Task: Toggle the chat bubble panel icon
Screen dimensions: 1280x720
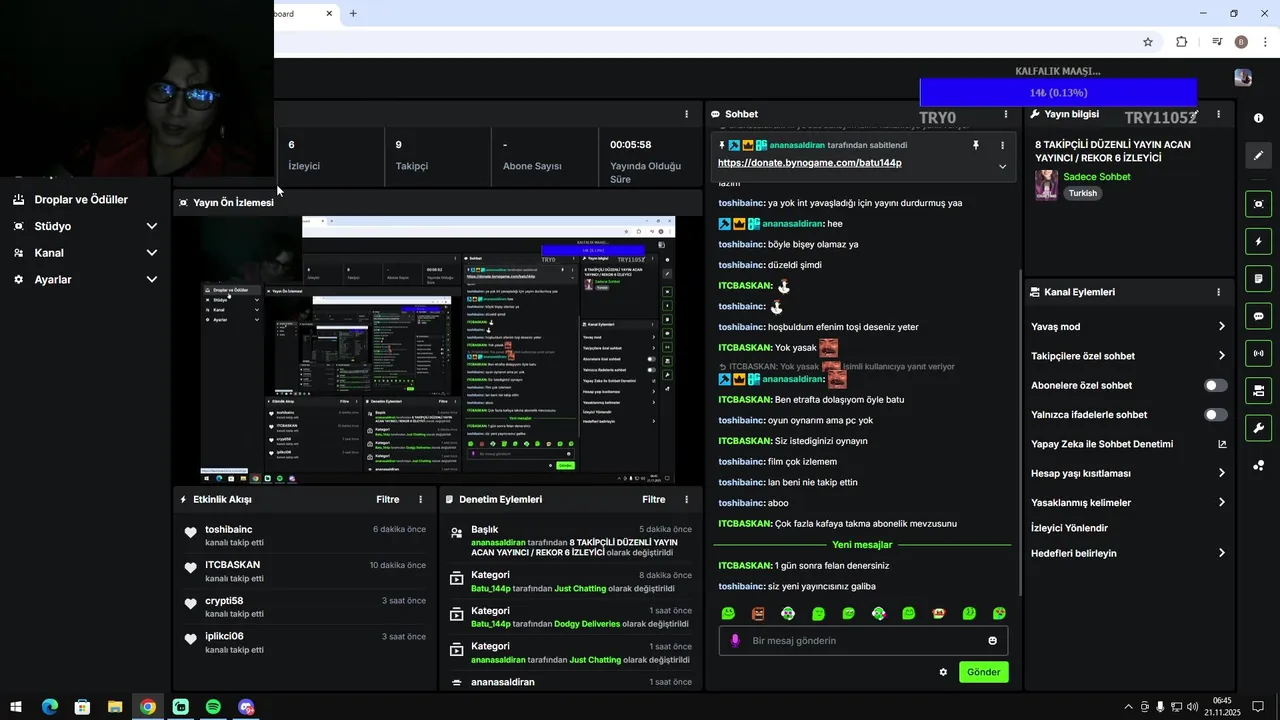Action: [x=1258, y=316]
